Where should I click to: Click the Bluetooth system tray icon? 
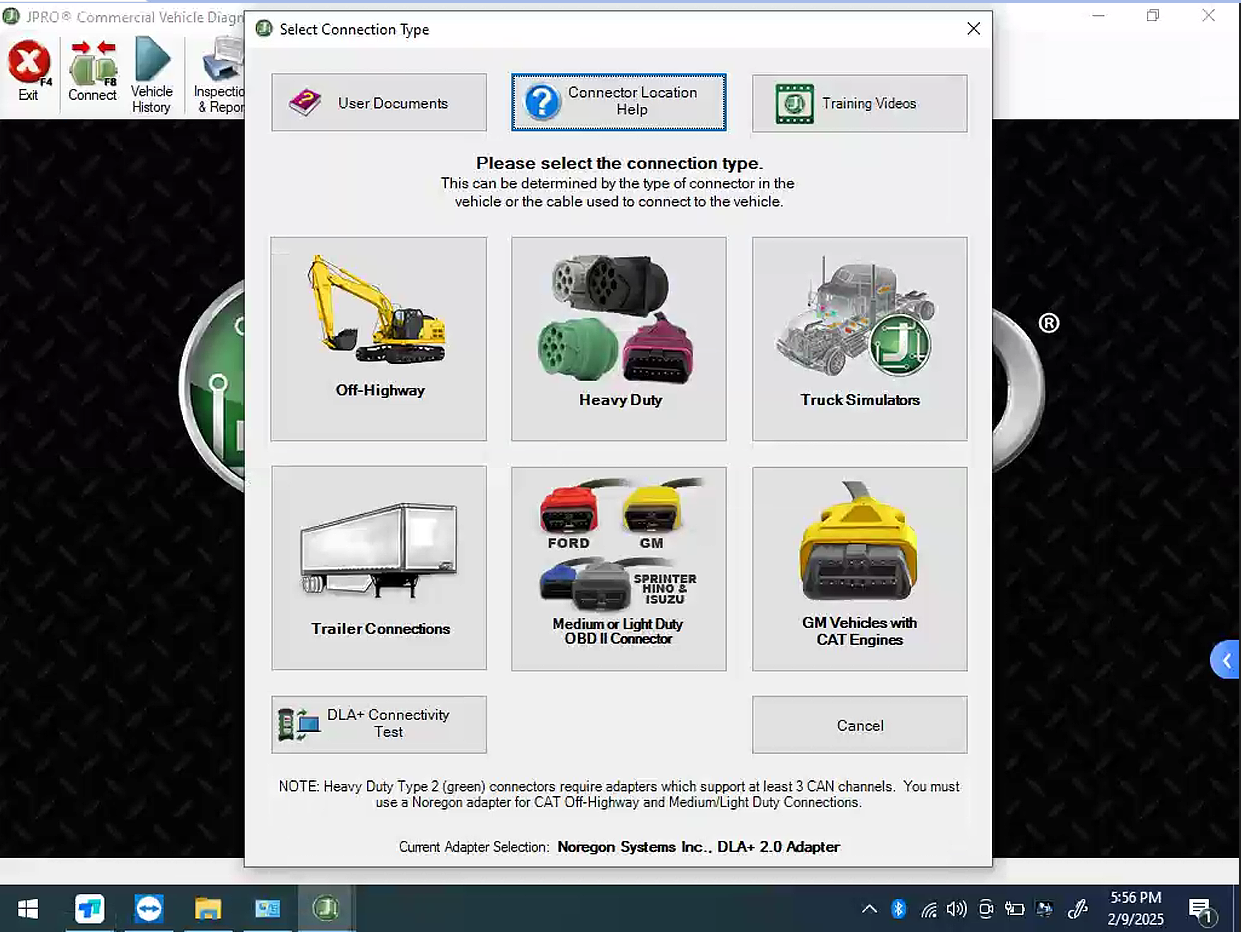tap(898, 909)
